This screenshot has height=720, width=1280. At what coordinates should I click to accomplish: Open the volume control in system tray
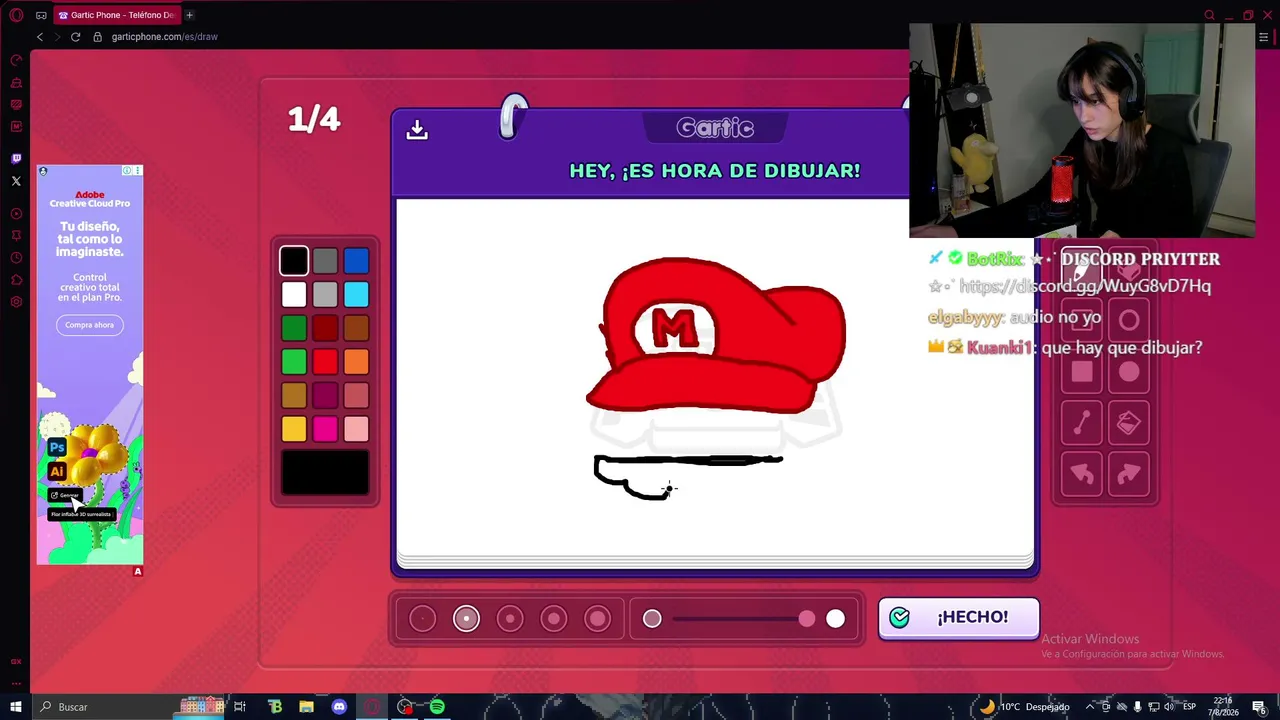(1168, 707)
